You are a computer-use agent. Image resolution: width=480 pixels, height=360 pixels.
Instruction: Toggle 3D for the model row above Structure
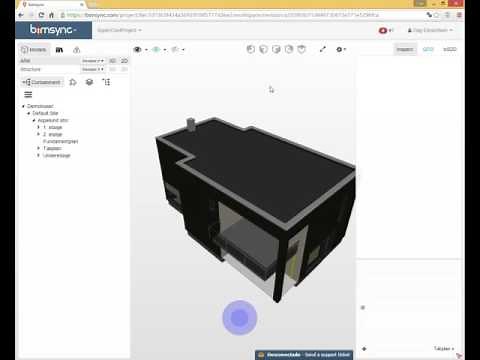(x=112, y=61)
